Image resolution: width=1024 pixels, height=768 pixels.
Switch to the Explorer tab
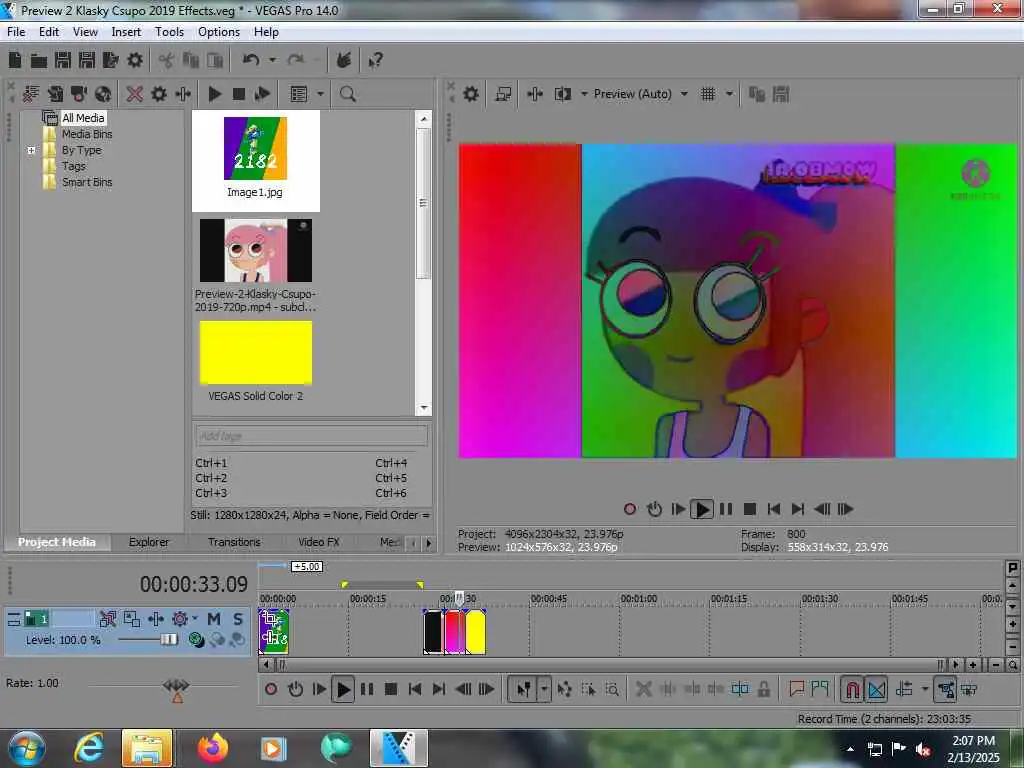coord(148,542)
